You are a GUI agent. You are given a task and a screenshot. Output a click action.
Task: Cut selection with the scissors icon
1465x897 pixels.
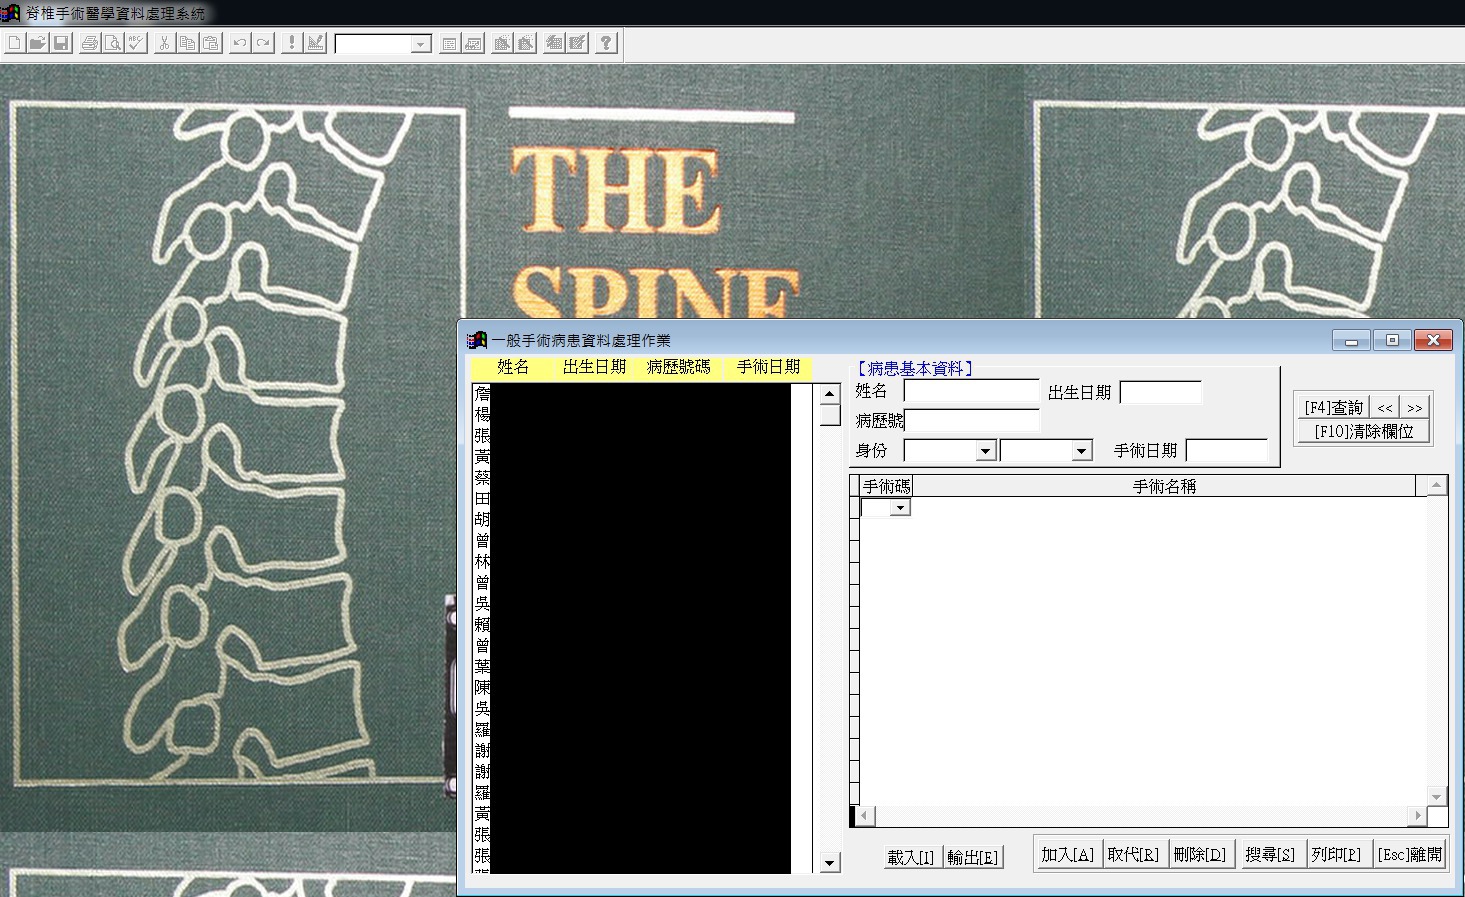pos(164,43)
